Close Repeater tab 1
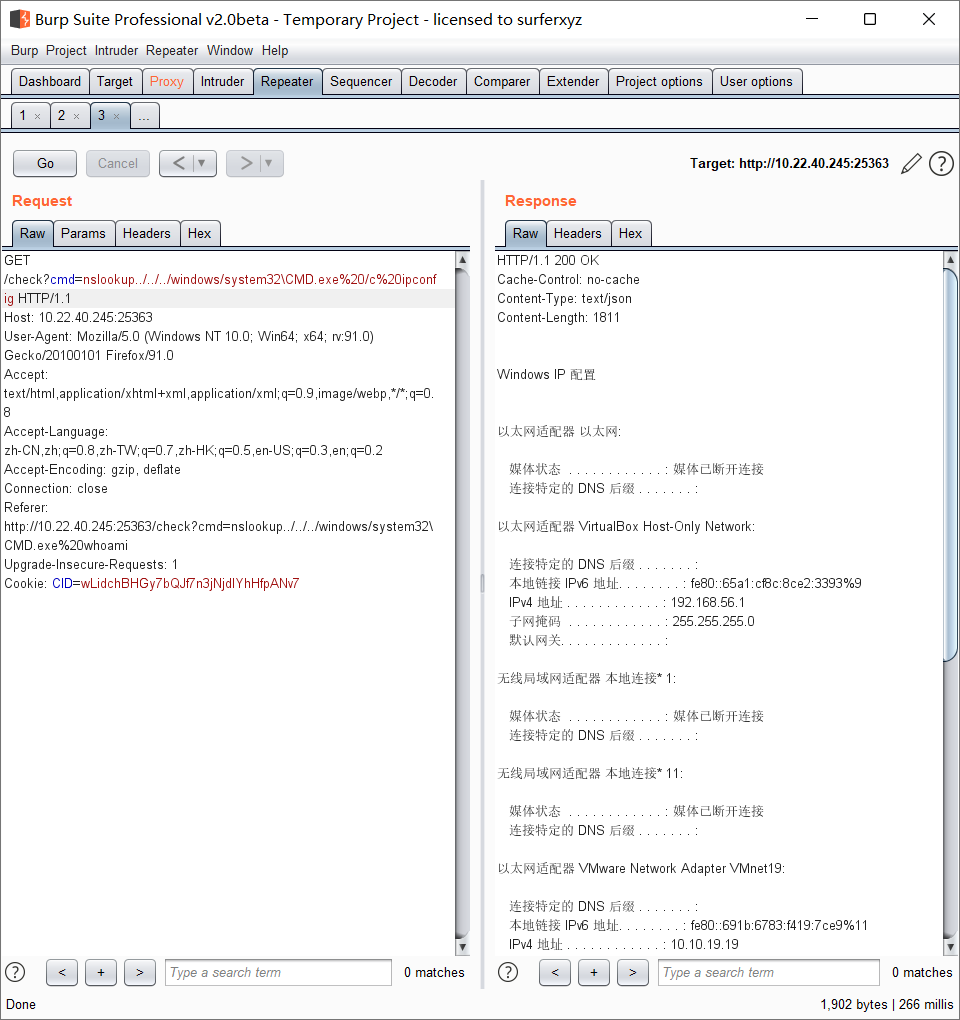Image resolution: width=960 pixels, height=1020 pixels. [38, 116]
